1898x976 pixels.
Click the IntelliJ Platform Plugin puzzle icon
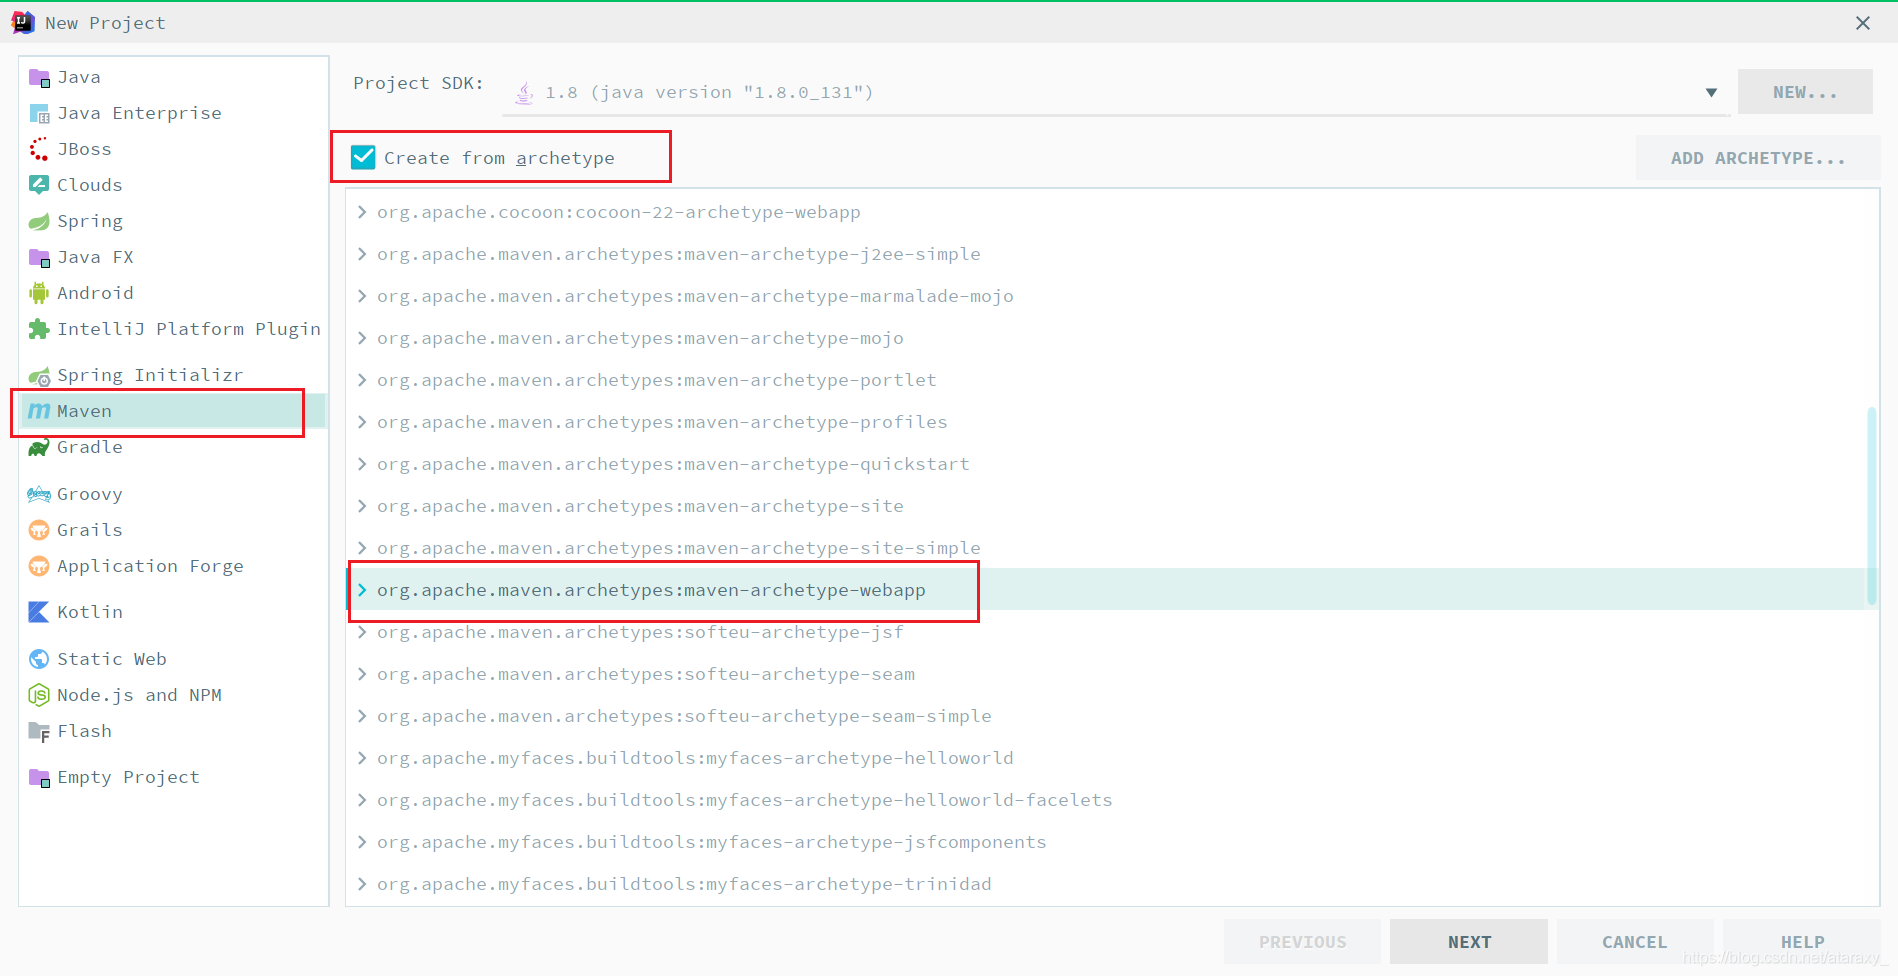click(39, 329)
